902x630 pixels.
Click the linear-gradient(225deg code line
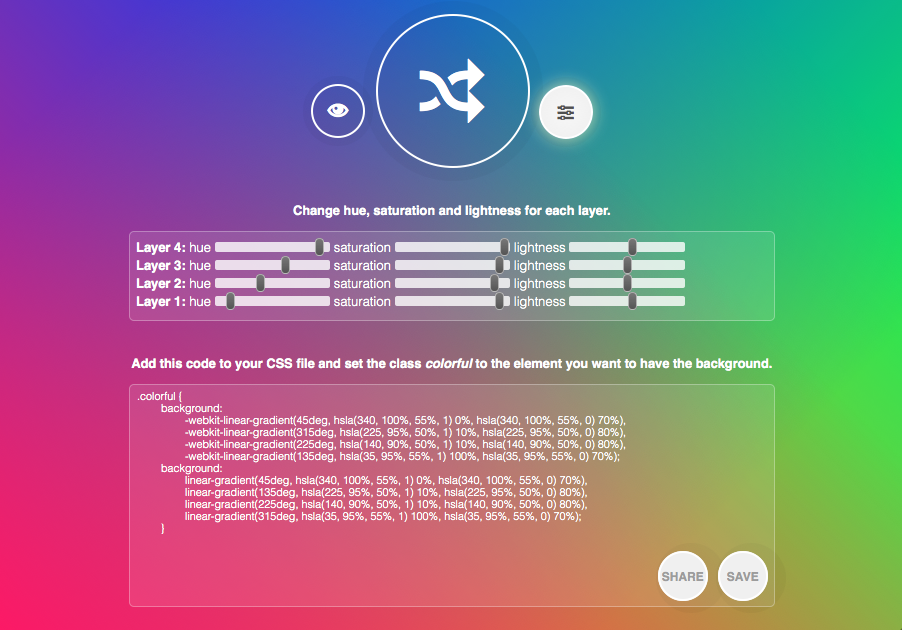pos(386,505)
